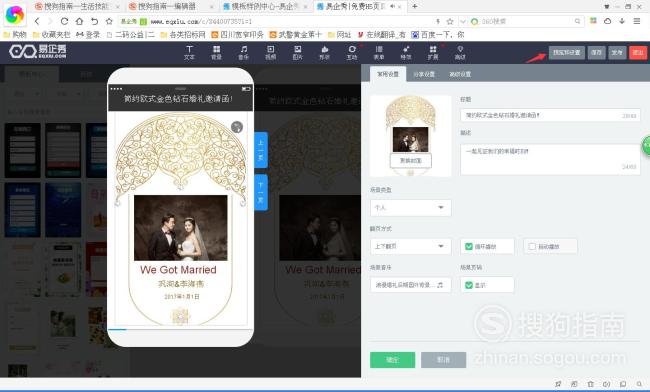Viewport: 650px width, 392px height.
Task: Click the download arrow icon in browser
Action: (622, 21)
